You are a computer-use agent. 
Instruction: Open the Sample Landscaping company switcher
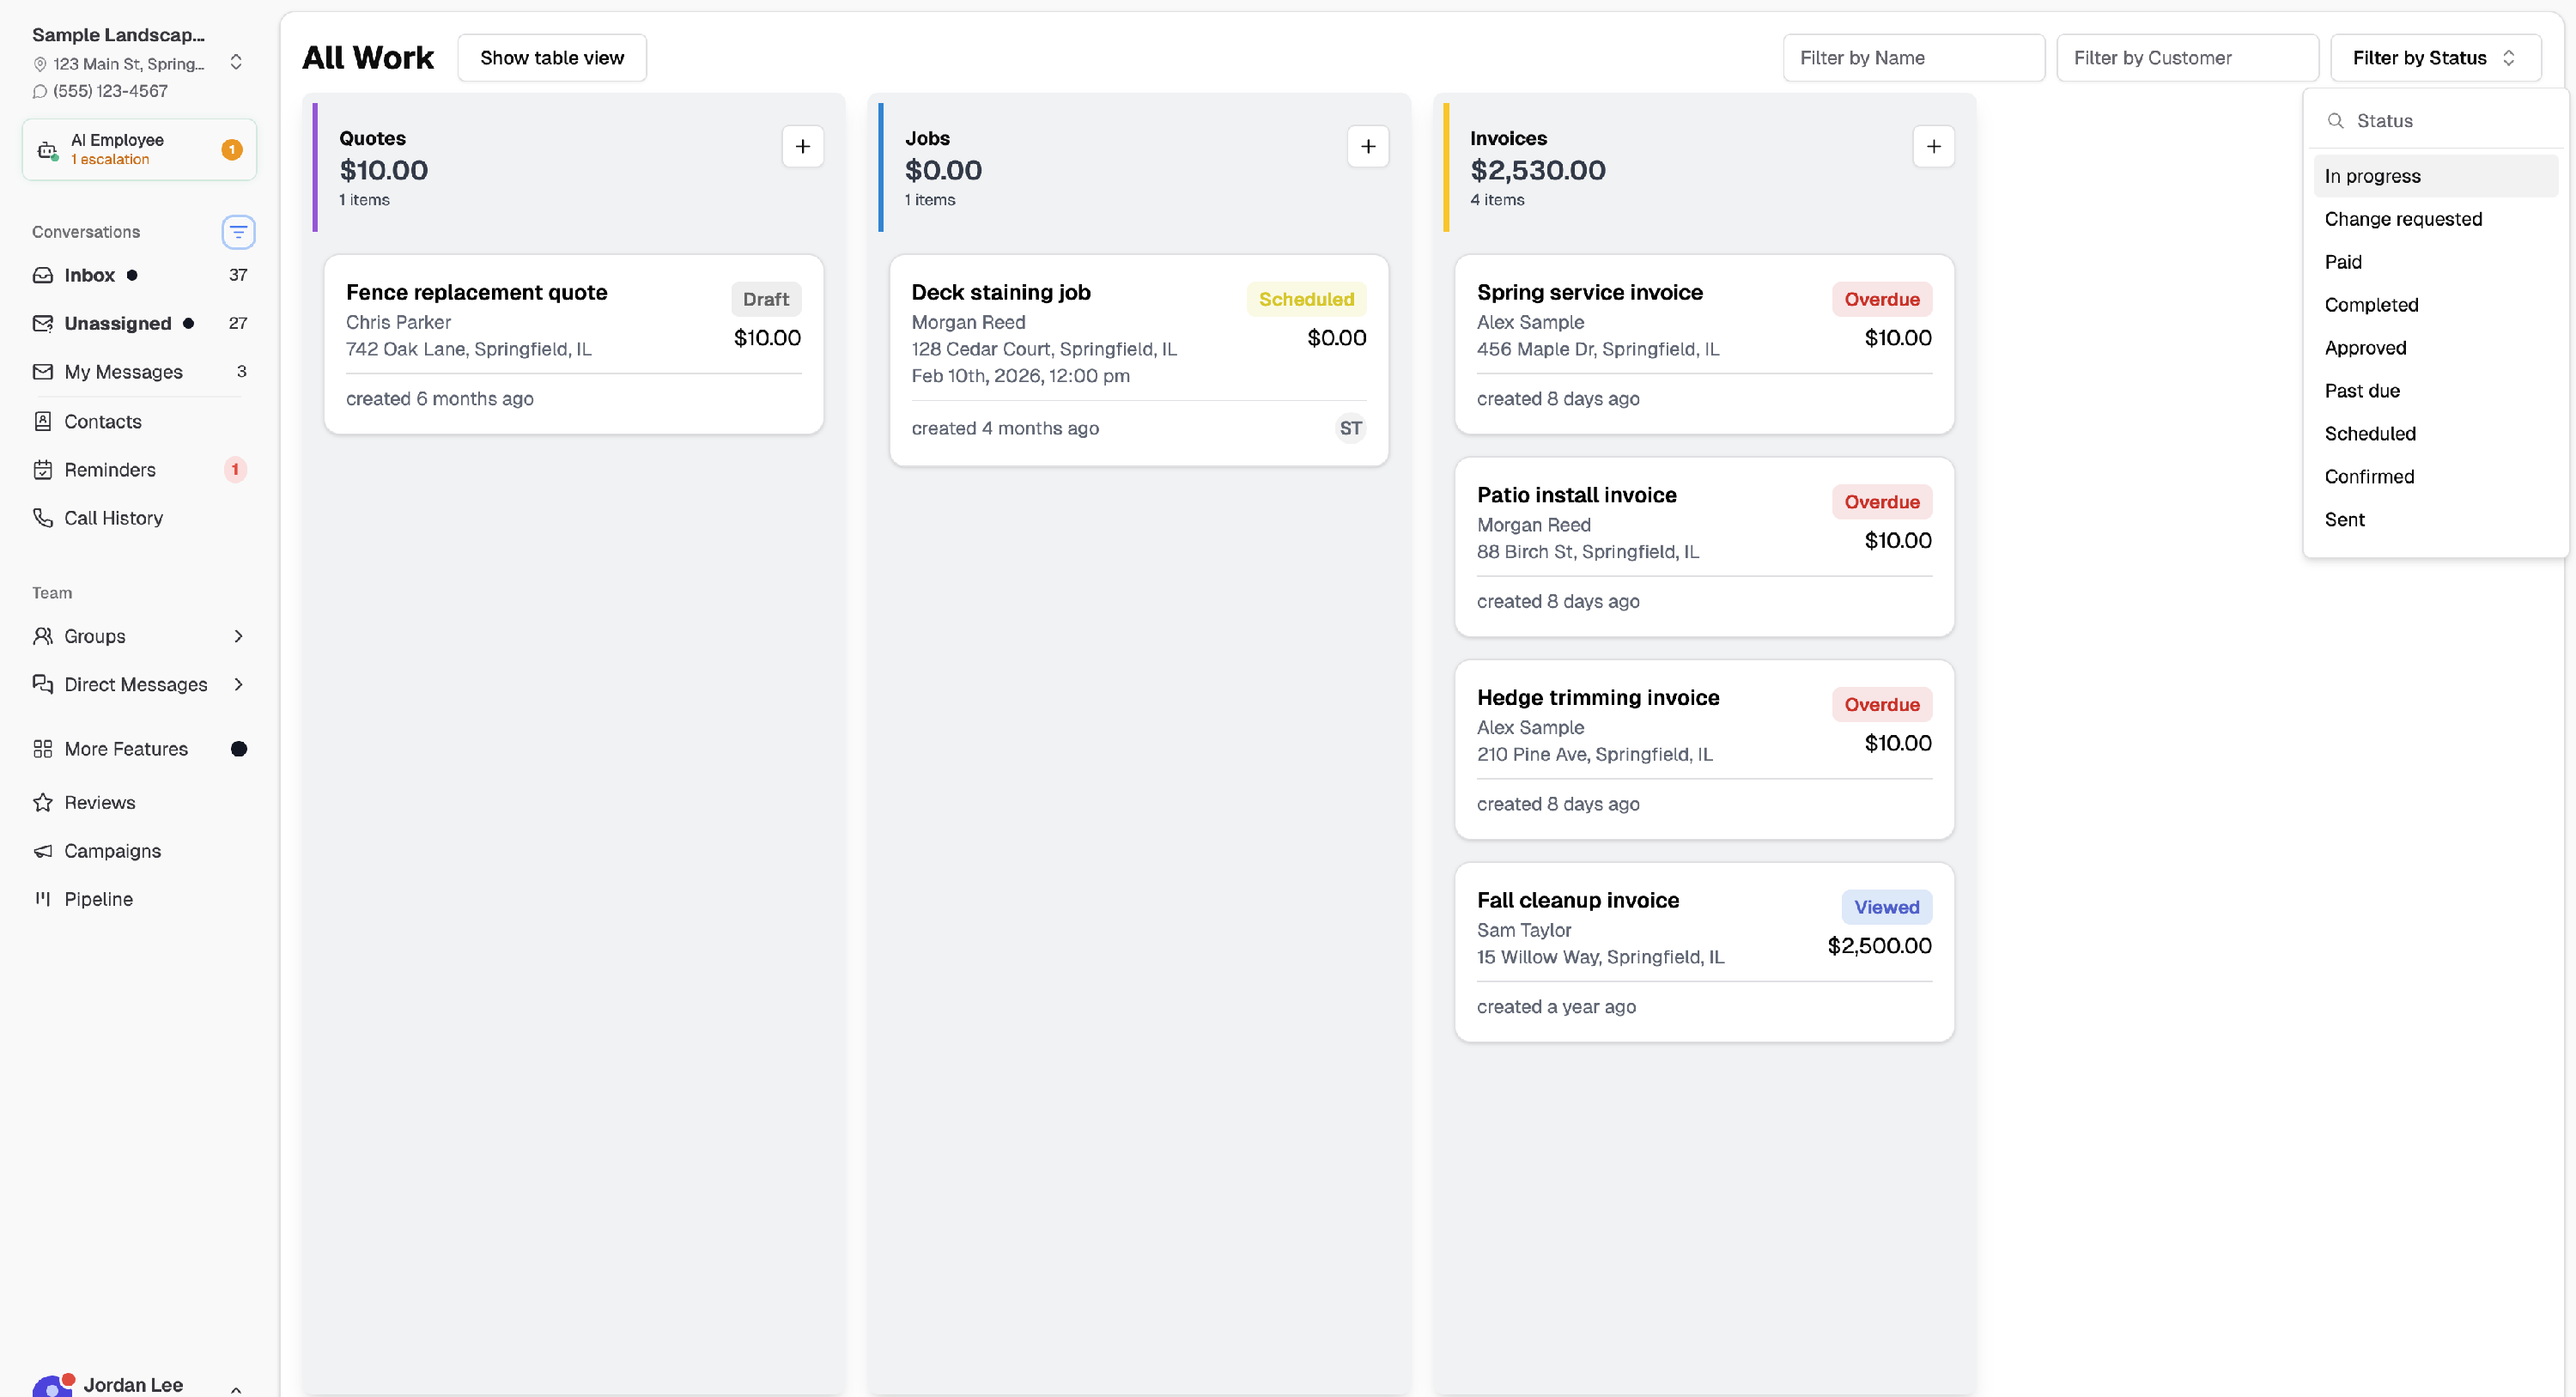point(236,62)
